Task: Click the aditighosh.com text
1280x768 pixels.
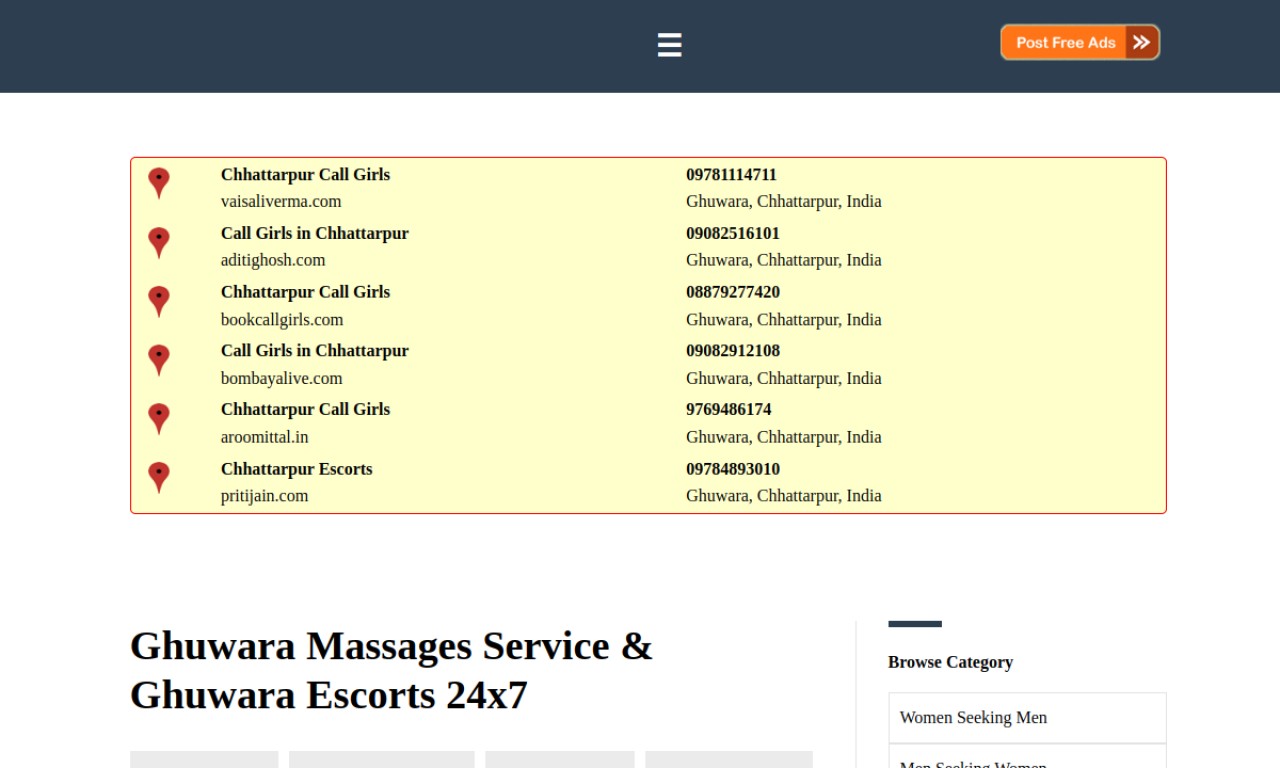Action: click(273, 260)
